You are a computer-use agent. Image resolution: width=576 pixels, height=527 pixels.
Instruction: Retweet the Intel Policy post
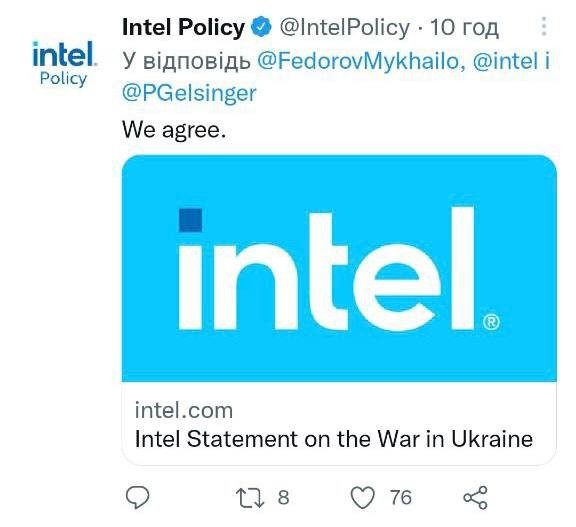coord(250,498)
